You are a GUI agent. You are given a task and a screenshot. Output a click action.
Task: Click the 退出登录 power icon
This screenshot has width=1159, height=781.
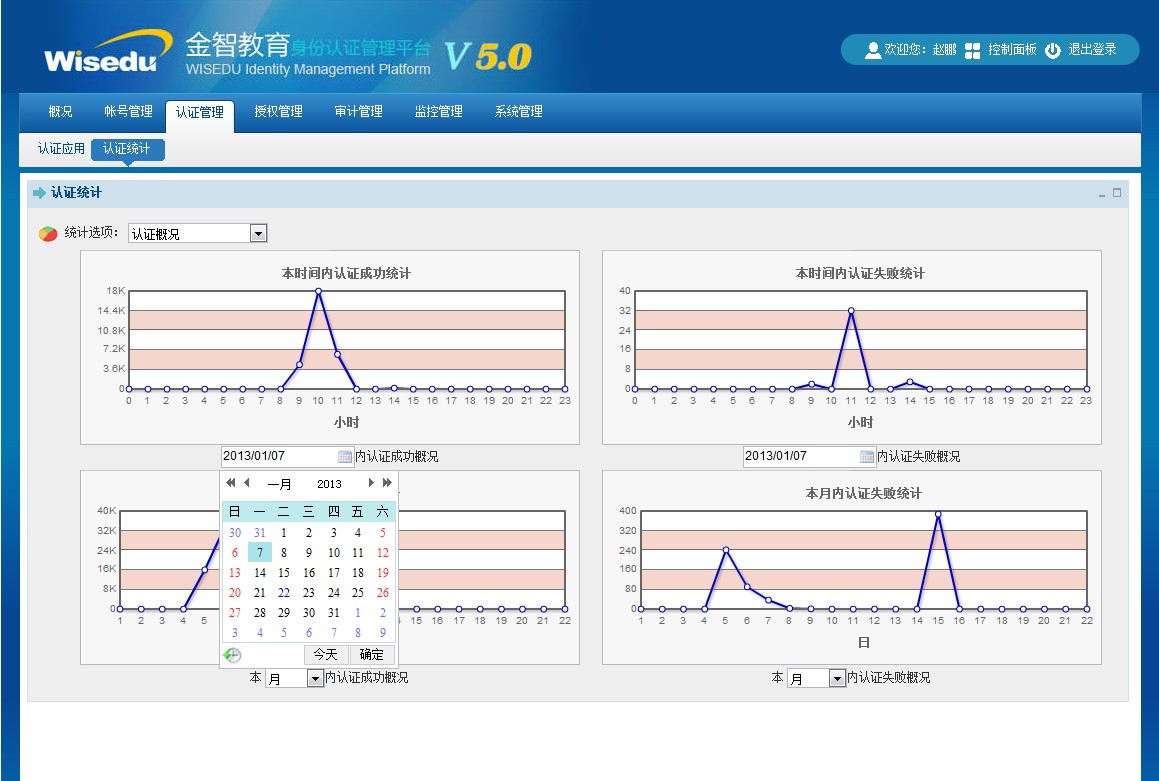(1053, 50)
